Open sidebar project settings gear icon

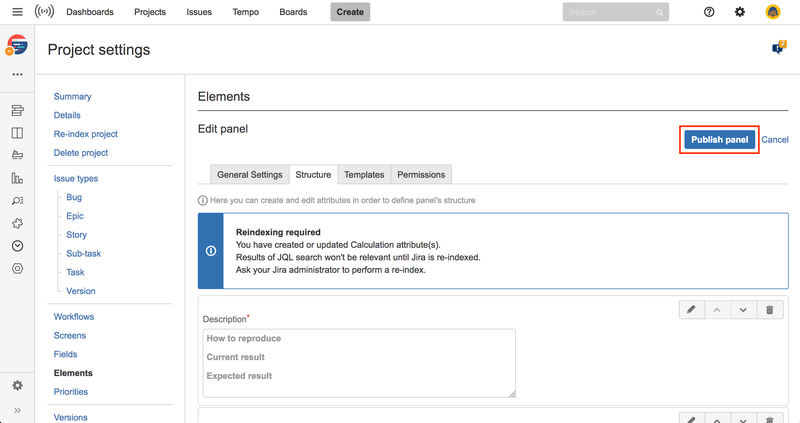coord(17,385)
